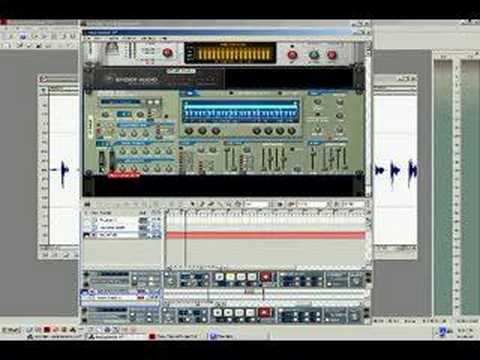Click leftmost knob below the blue graph display
Screen dimensions: 480x360
tap(189, 131)
